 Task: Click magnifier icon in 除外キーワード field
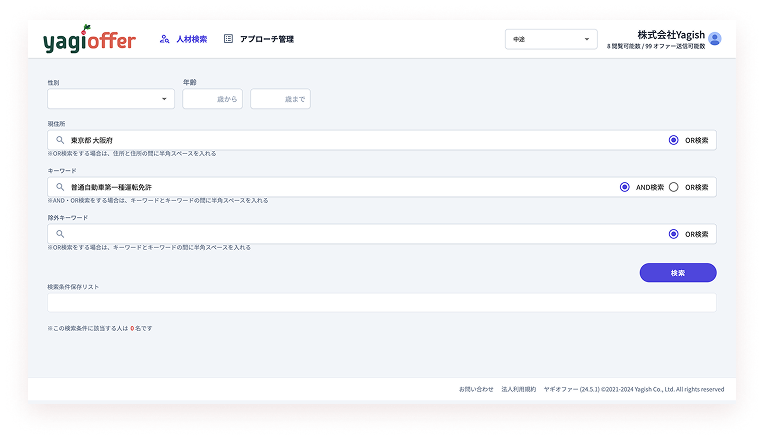tap(60, 234)
